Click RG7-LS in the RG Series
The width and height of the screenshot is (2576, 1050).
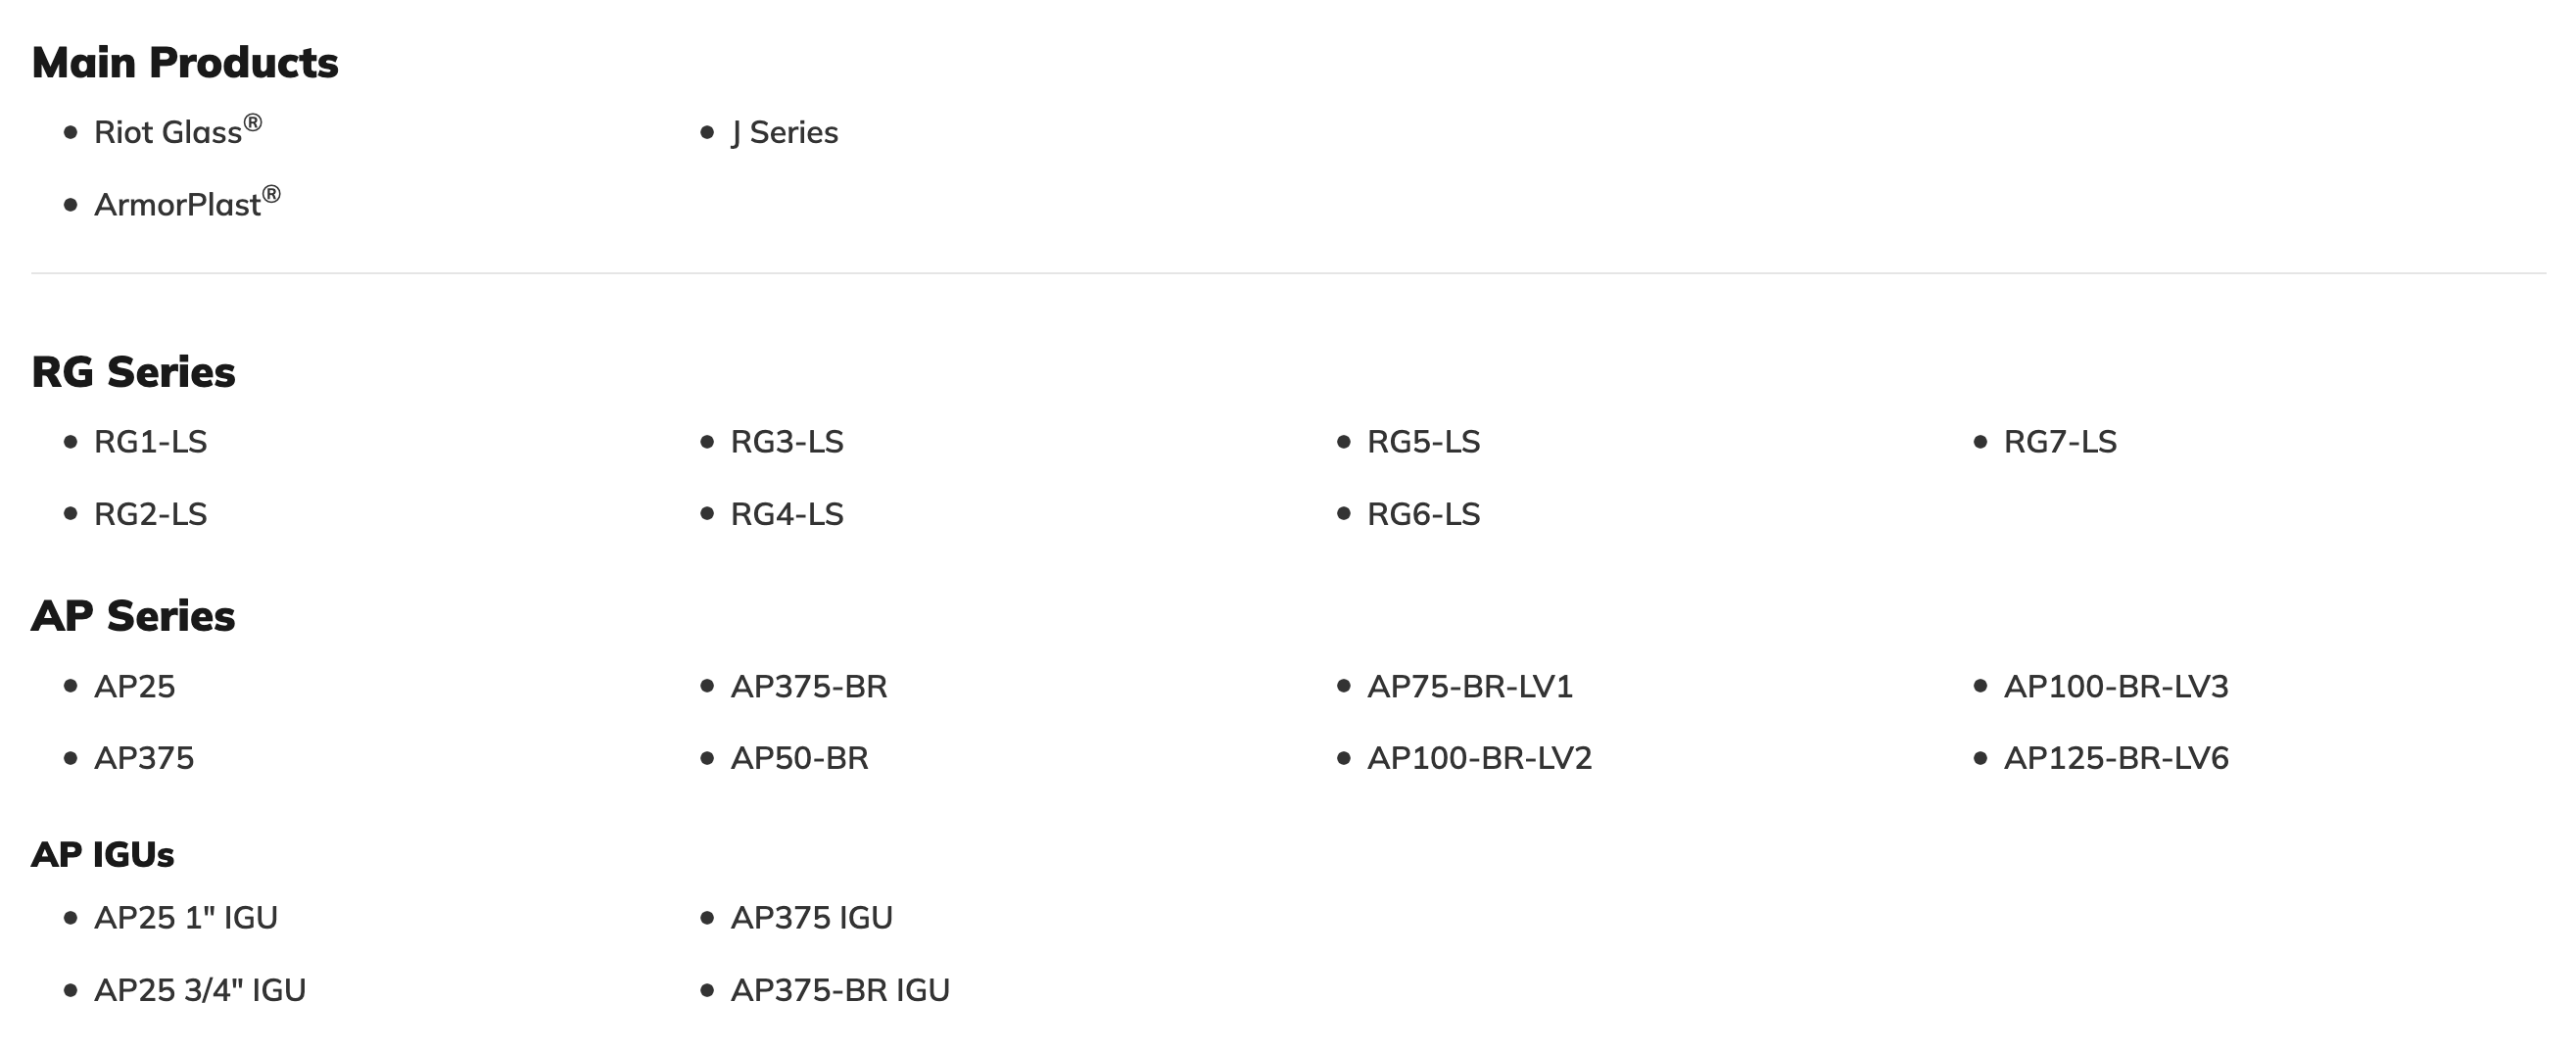tap(2060, 442)
